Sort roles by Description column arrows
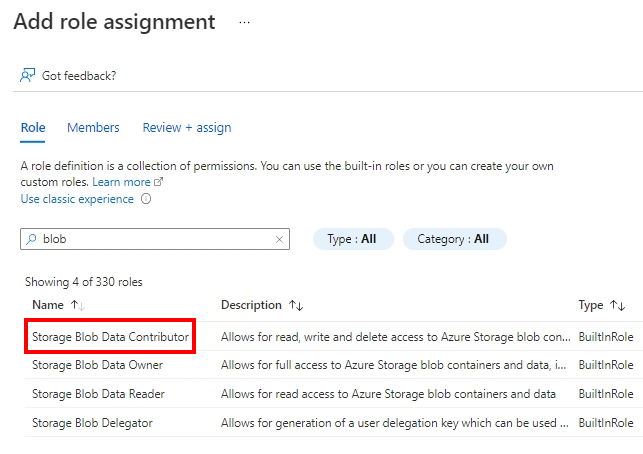This screenshot has width=643, height=454. click(296, 305)
